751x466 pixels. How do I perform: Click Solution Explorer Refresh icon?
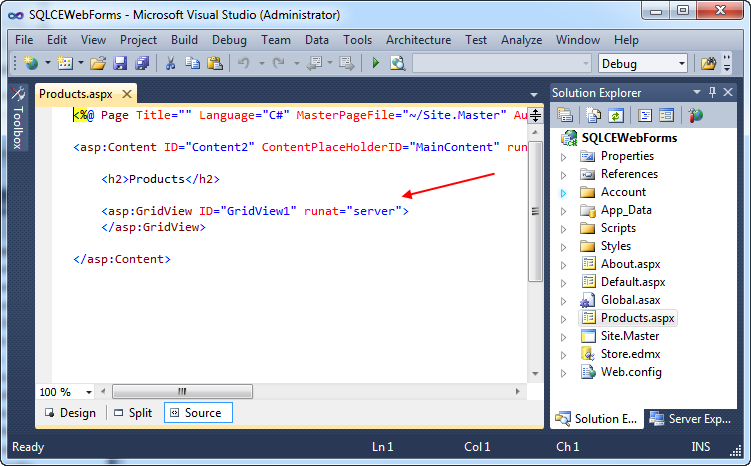(616, 115)
